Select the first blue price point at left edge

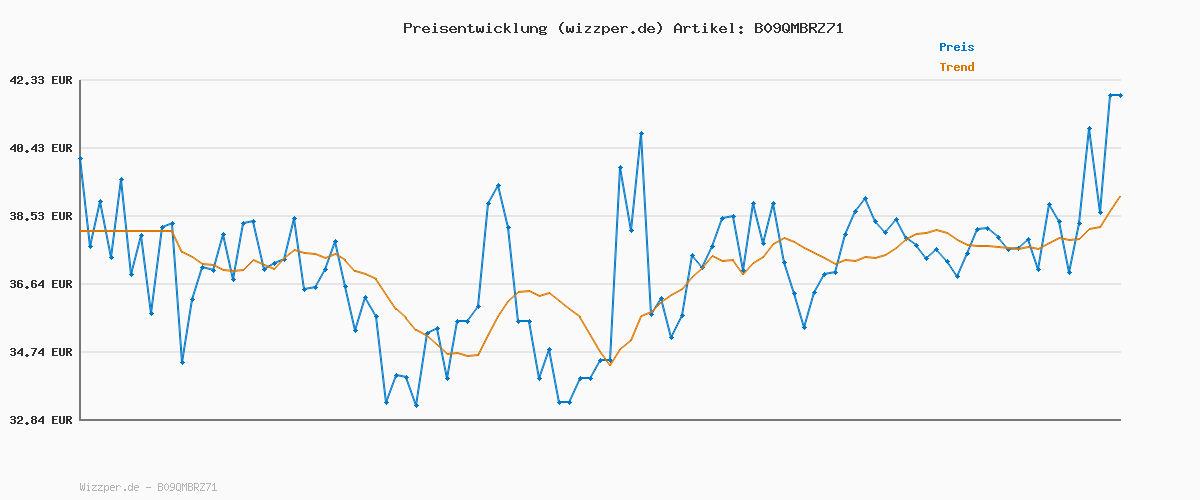[80, 158]
